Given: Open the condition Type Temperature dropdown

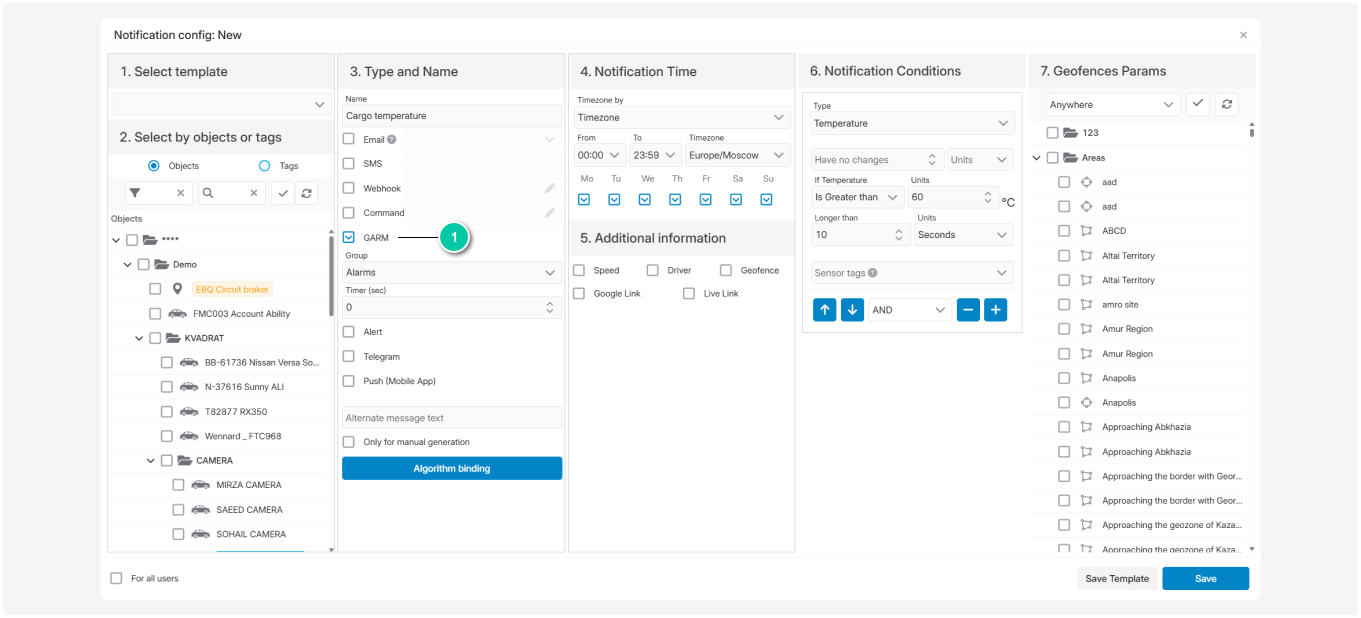Looking at the screenshot, I should click(912, 123).
